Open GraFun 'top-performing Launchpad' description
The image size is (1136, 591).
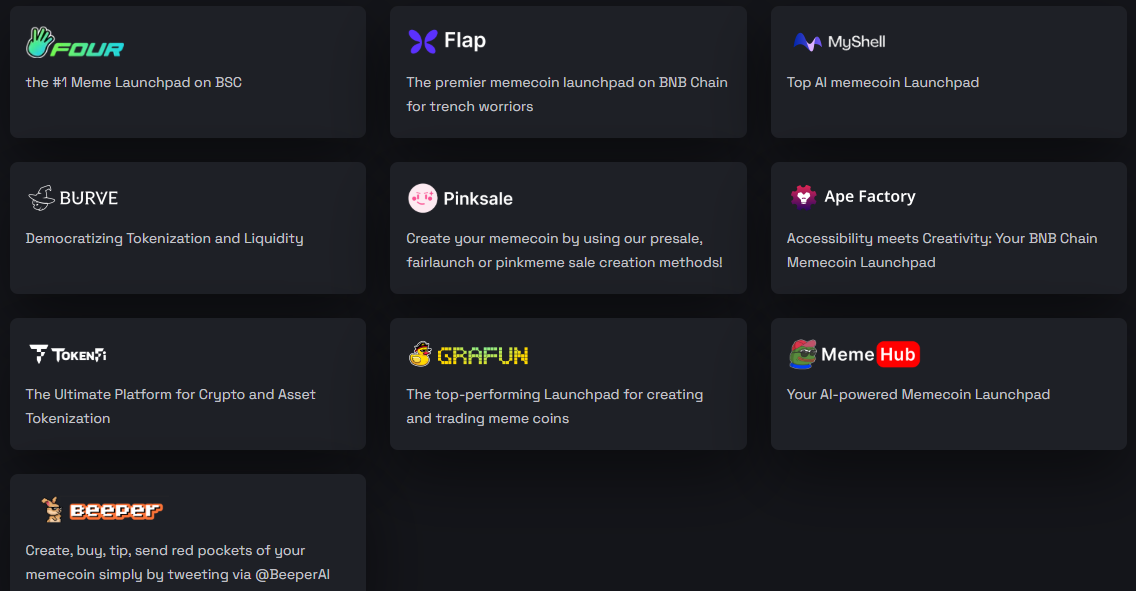click(554, 406)
